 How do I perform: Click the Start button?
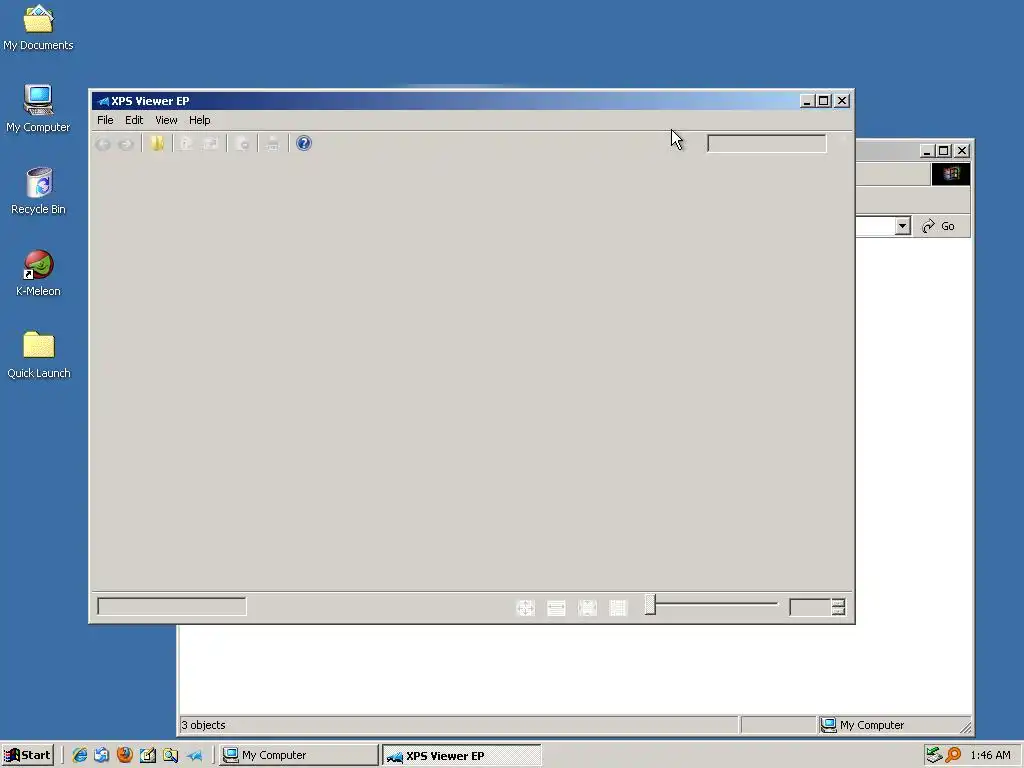pyautogui.click(x=27, y=755)
